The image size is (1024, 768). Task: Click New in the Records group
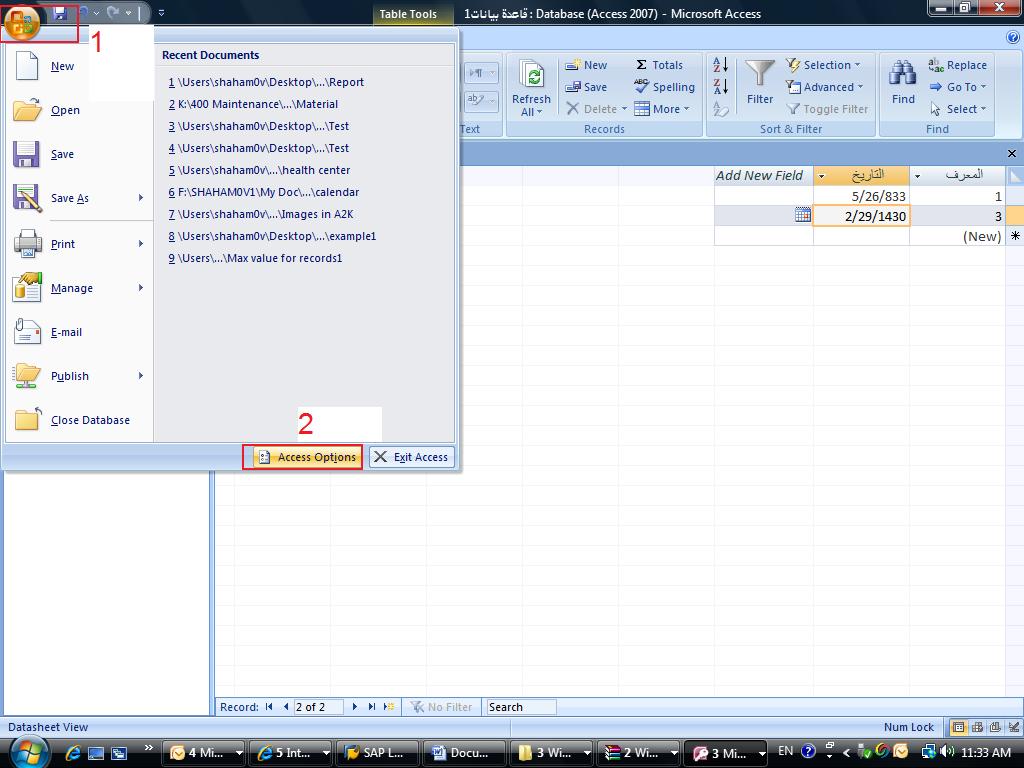(x=586, y=65)
